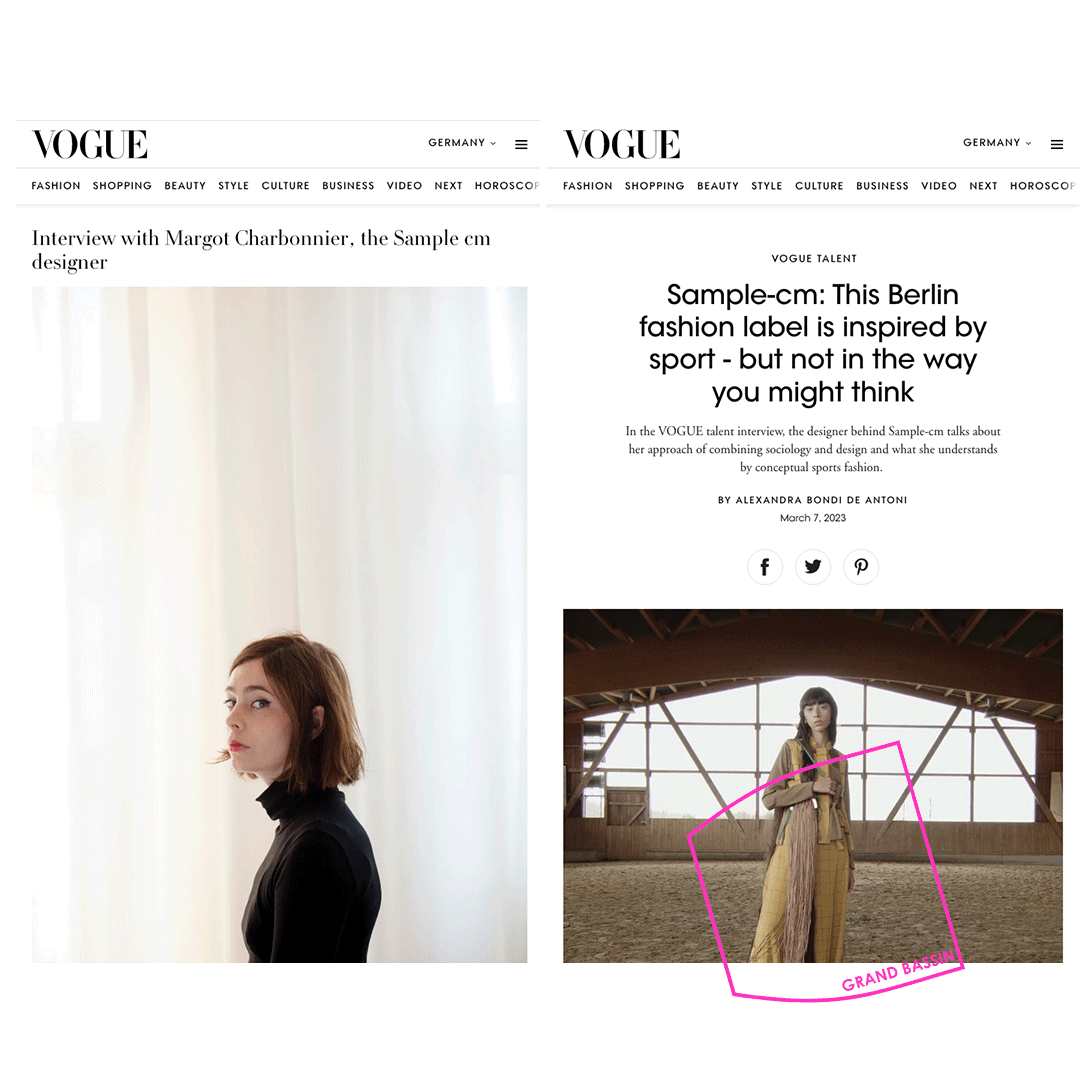Click Vogue Talent category link
This screenshot has width=1080, height=1080.
814,258
